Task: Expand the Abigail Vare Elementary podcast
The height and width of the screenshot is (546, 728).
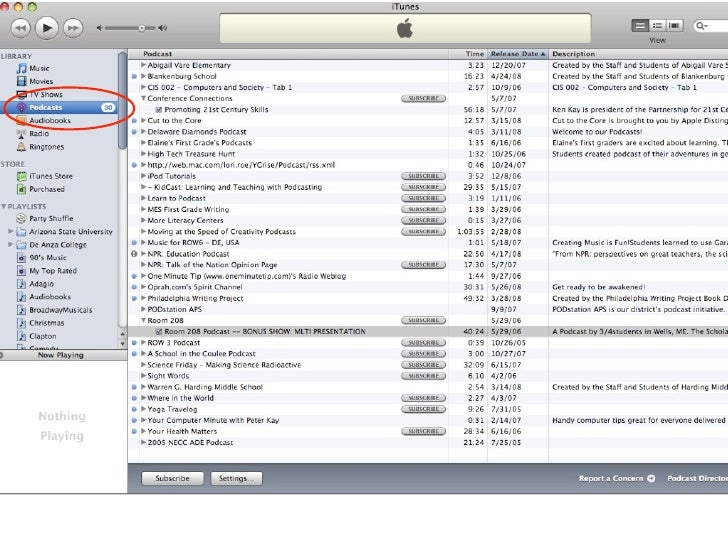Action: point(143,65)
